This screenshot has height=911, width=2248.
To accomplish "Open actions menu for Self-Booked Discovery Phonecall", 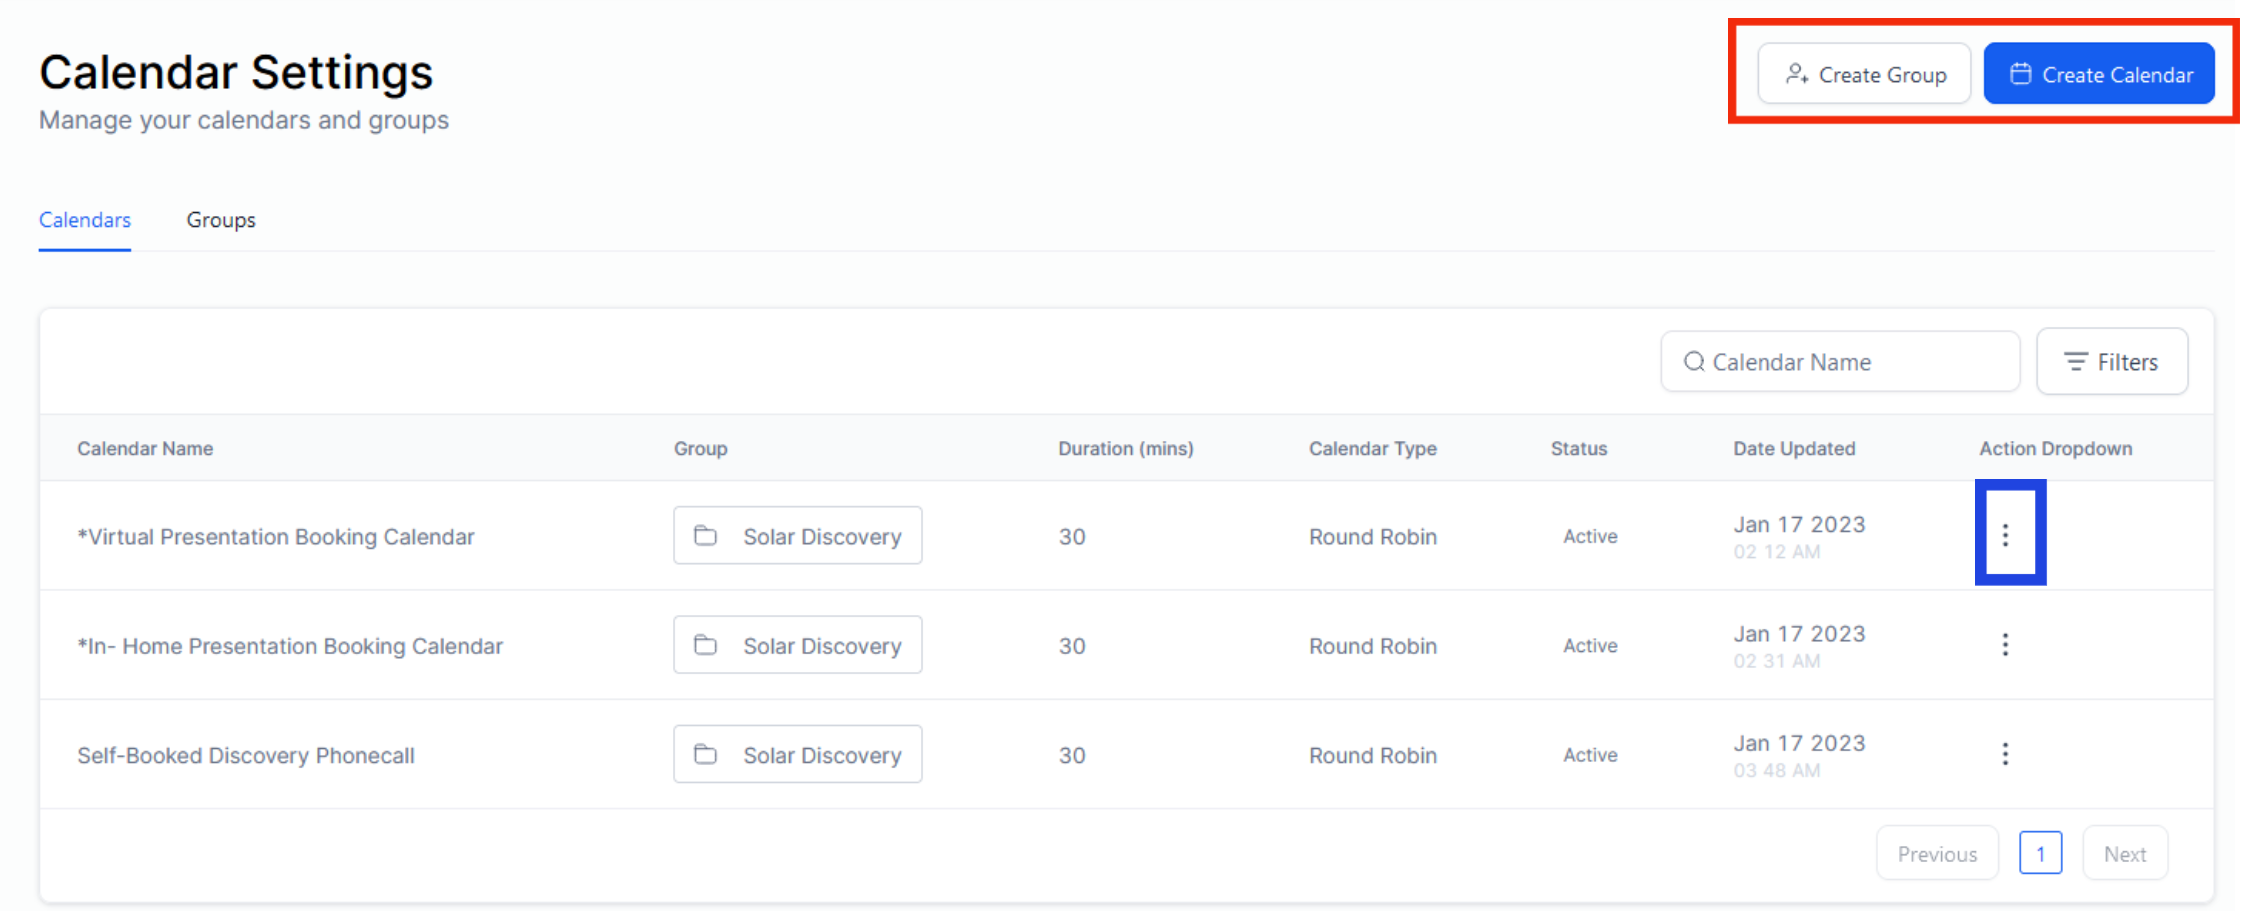I will 2005,754.
